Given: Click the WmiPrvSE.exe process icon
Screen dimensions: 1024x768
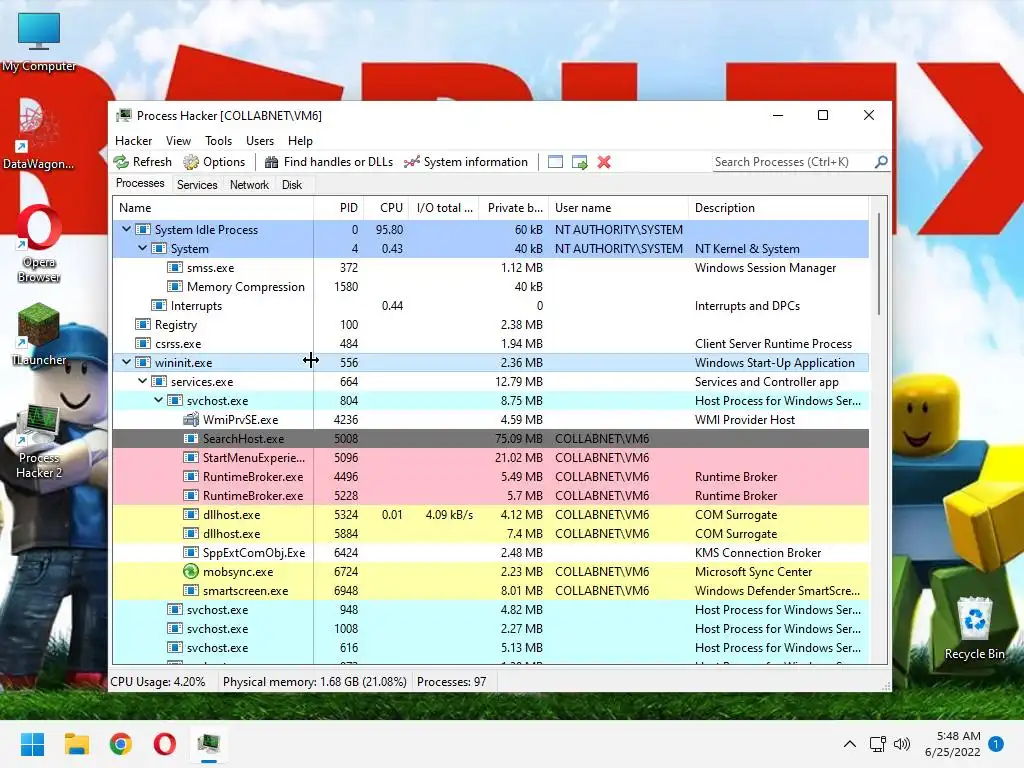Looking at the screenshot, I should point(191,419).
